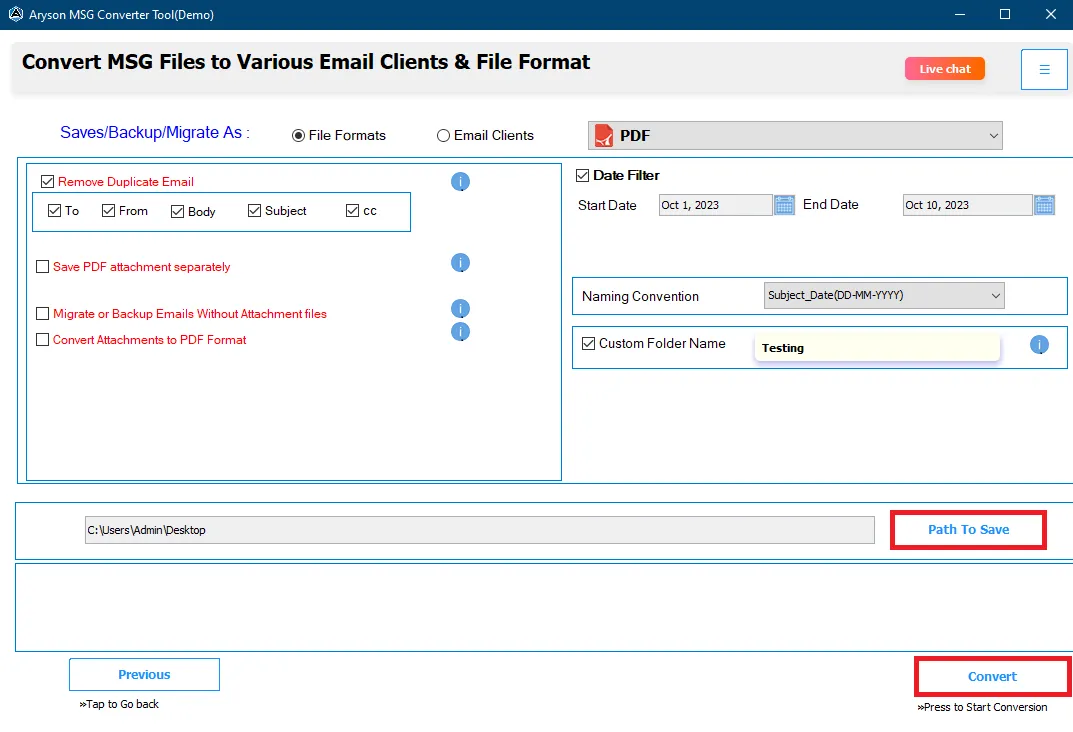Screen dimensions: 1073x732
Task: Open info for Convert Attachments to PDF
Action: tap(461, 332)
